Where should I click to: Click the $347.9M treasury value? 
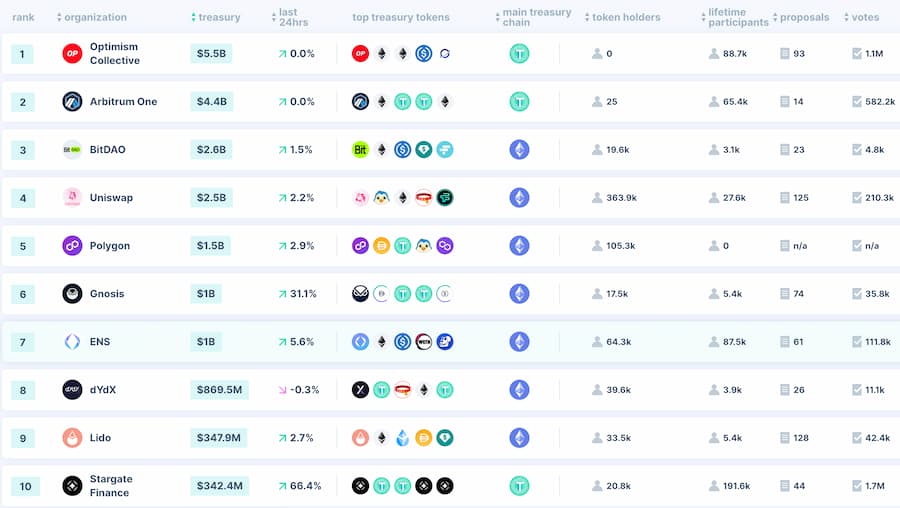pos(219,438)
